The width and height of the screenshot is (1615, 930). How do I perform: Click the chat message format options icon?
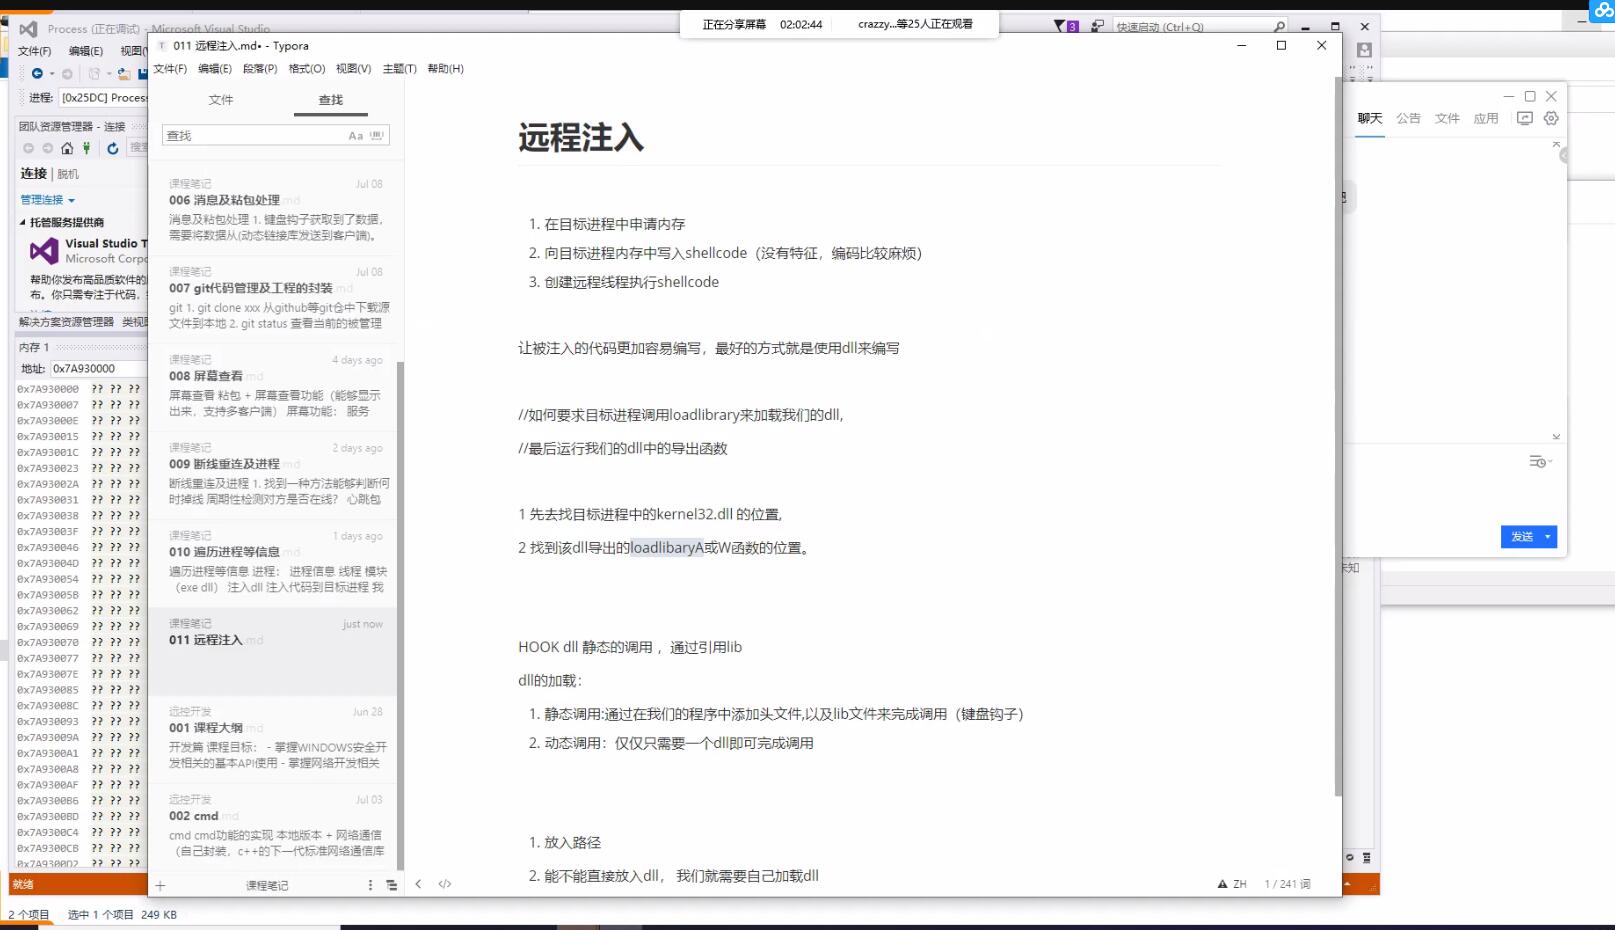[1539, 461]
